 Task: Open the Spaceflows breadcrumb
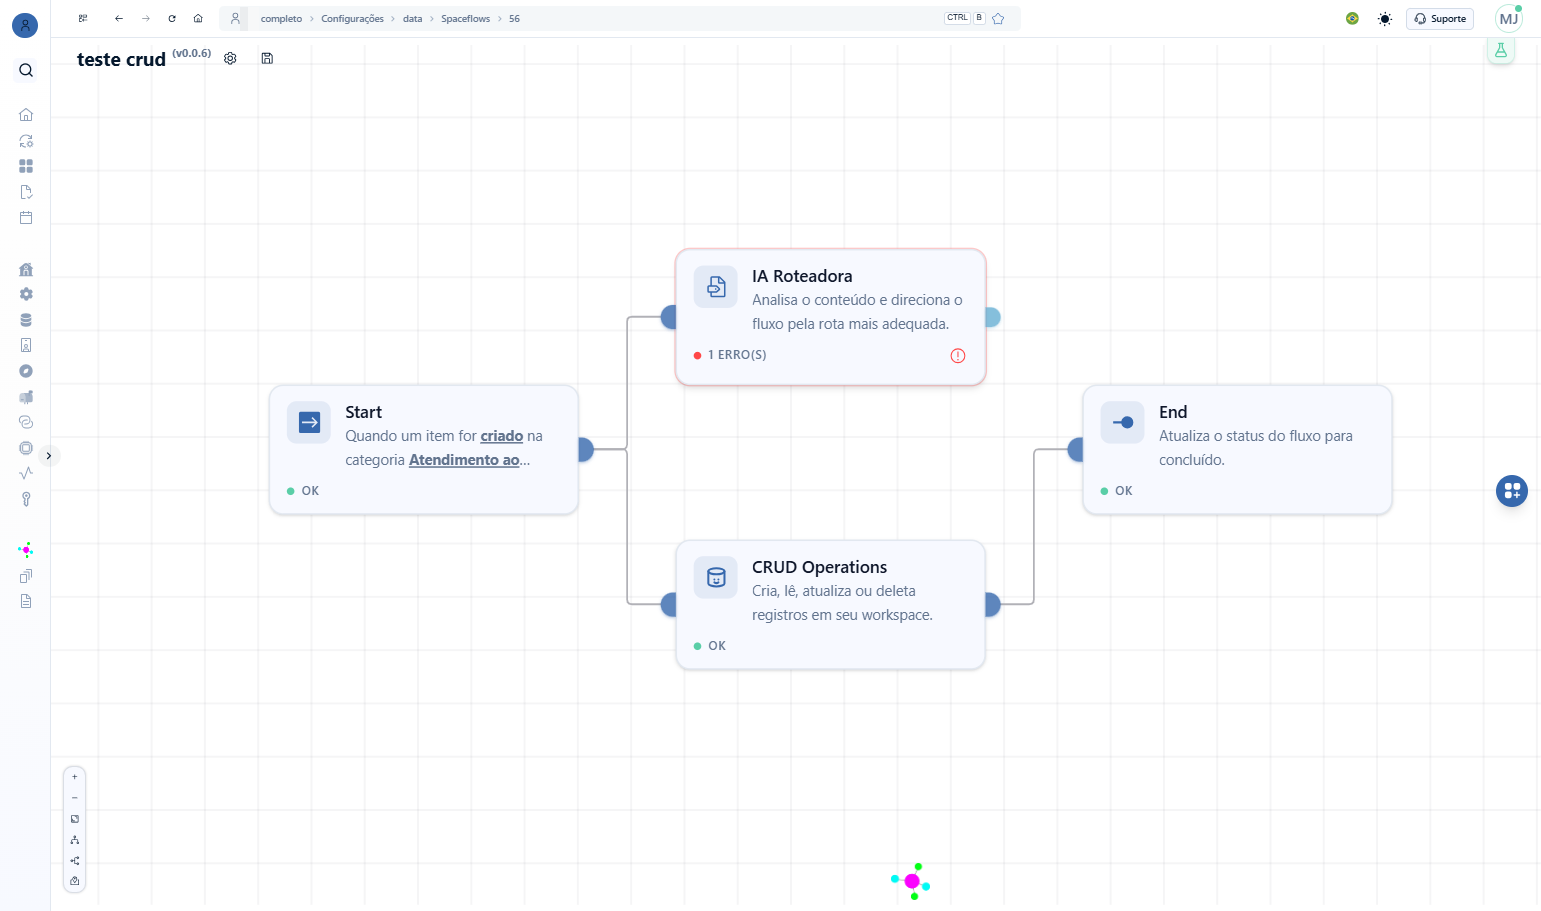tap(465, 19)
